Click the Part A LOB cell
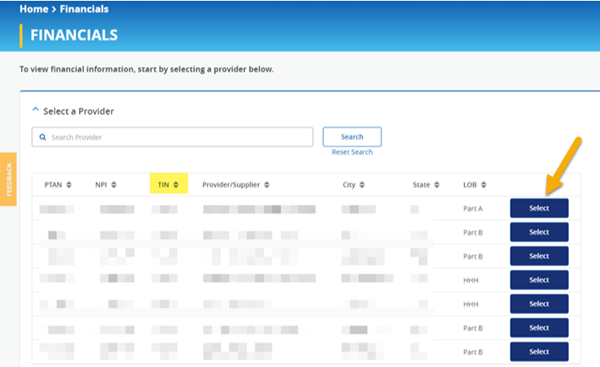Screen dimensions: 600x367 tap(473, 209)
